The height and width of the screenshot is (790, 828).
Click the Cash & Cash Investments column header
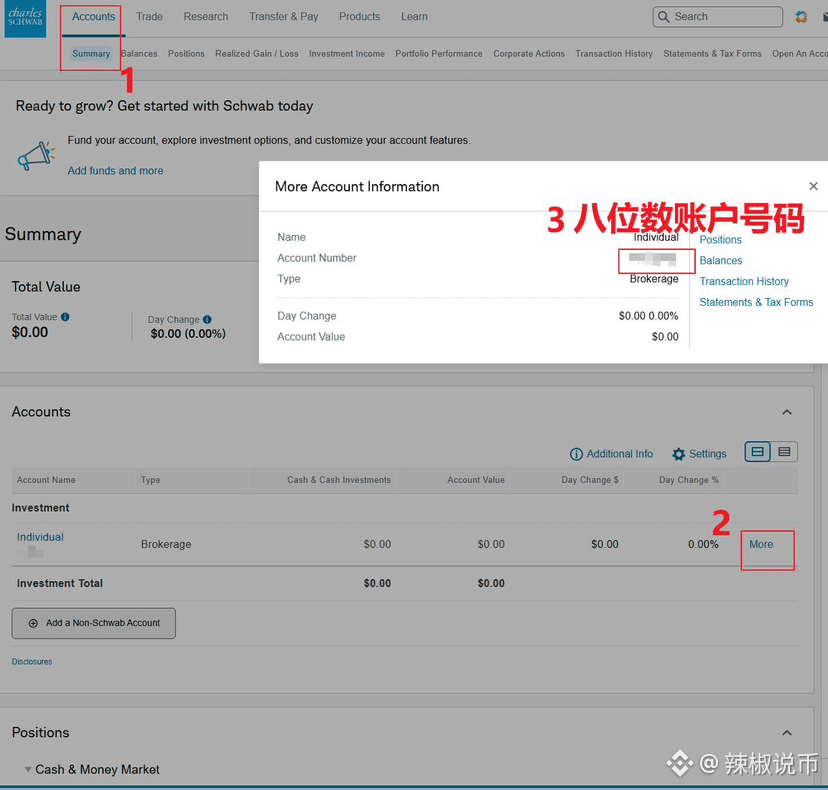click(339, 480)
